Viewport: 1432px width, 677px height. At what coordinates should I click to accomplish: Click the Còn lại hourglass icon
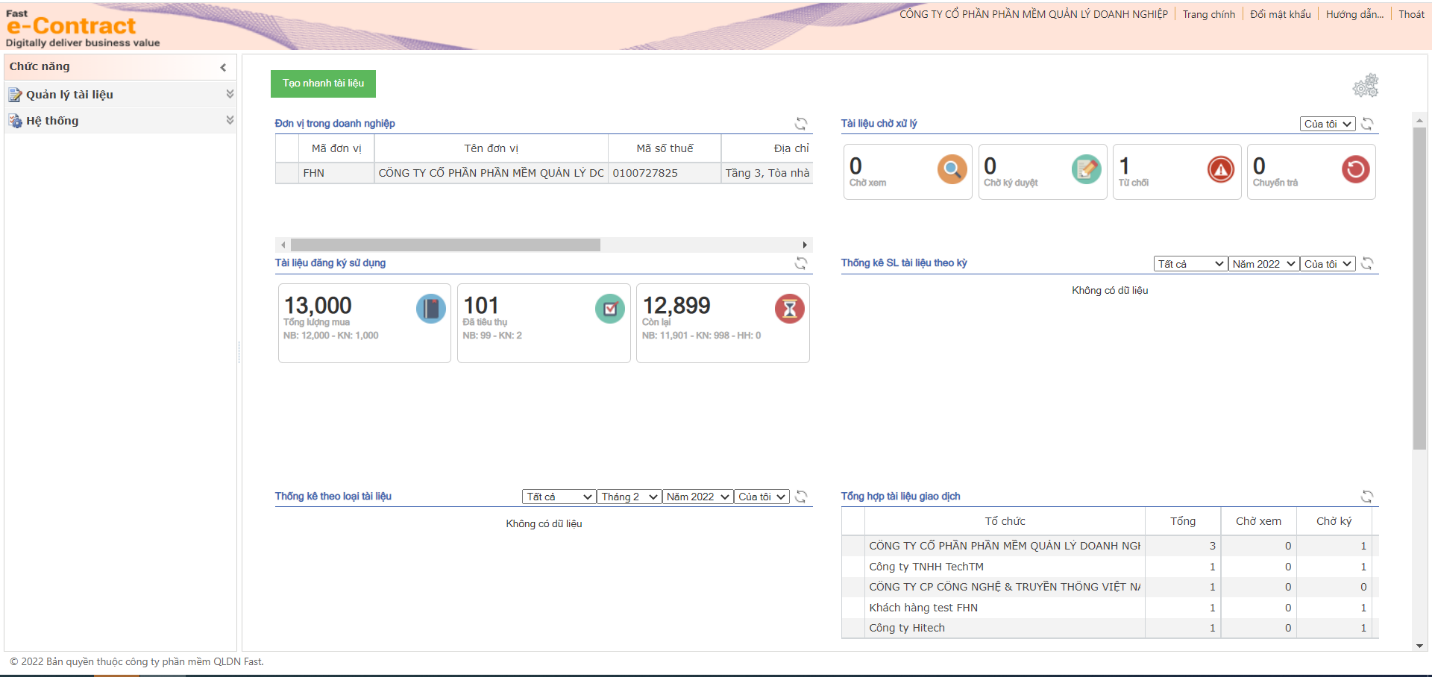789,309
